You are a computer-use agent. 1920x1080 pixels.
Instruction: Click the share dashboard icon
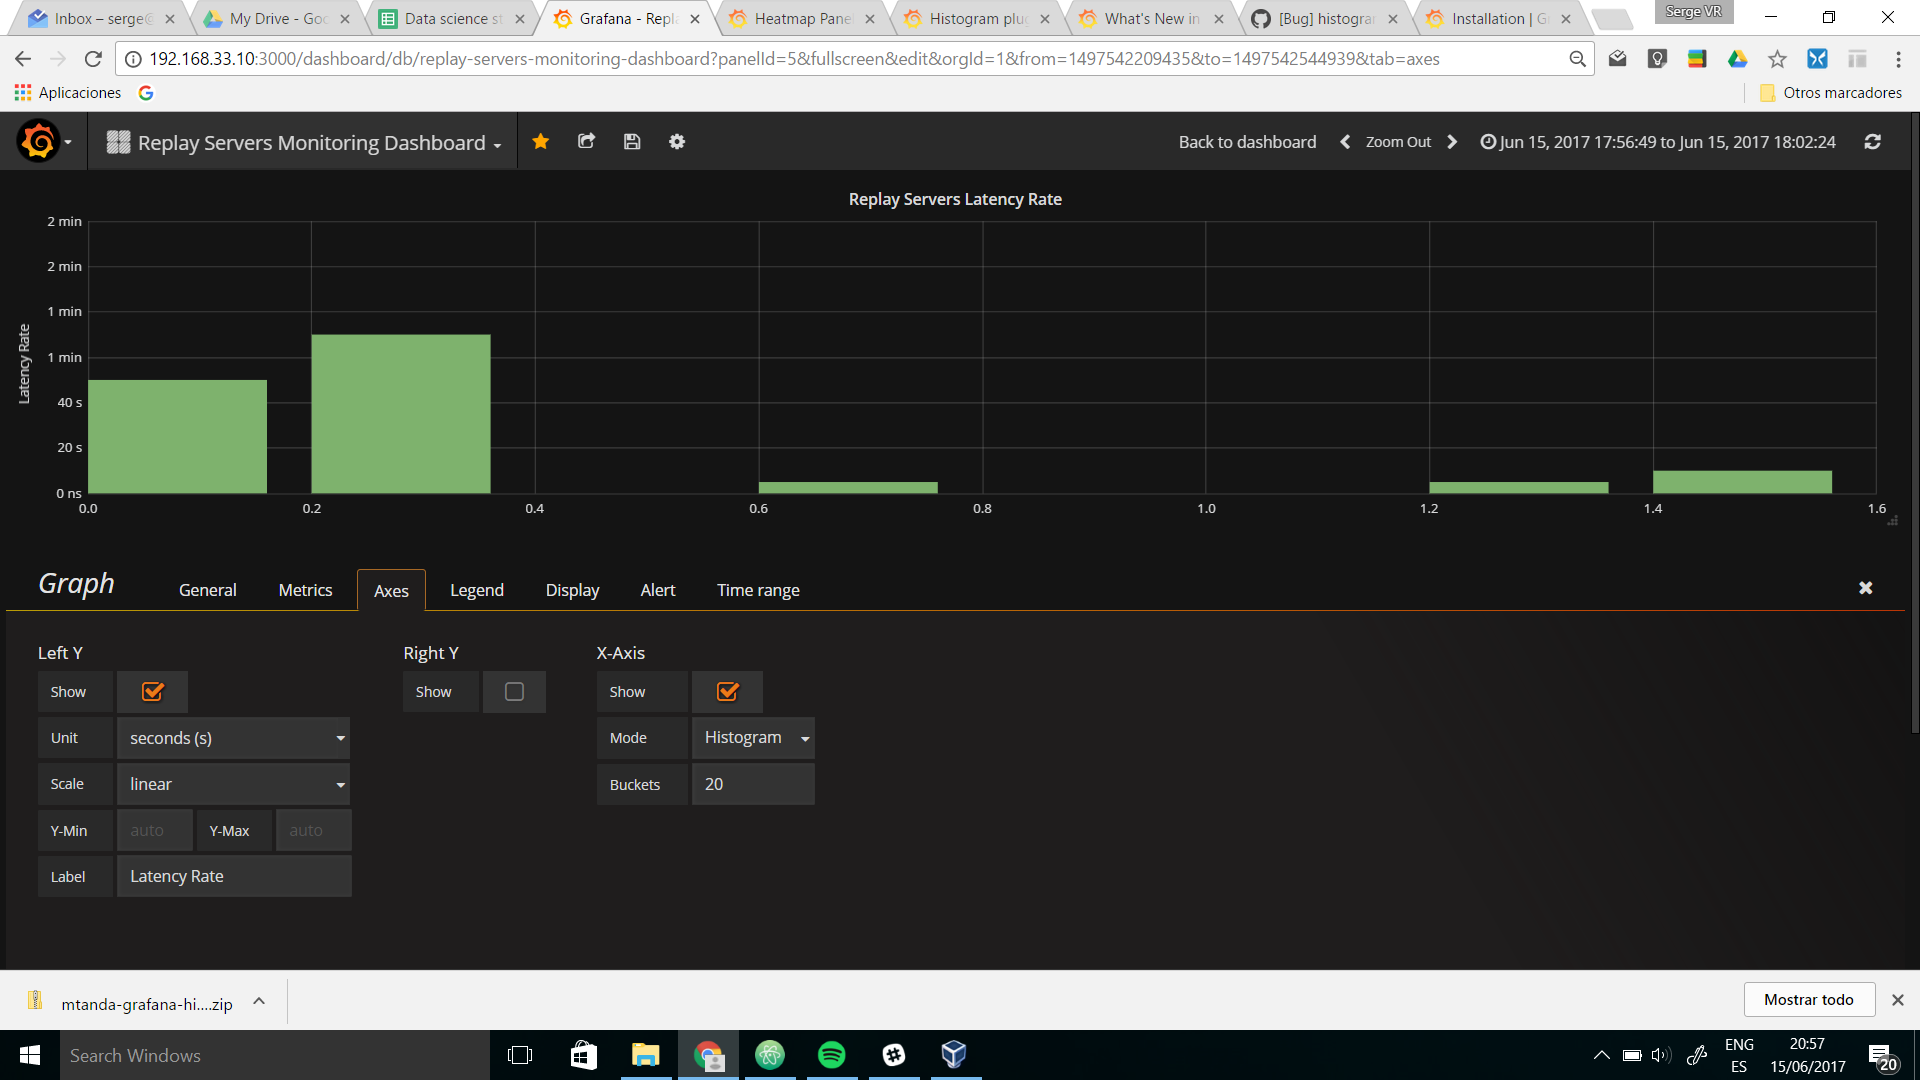(586, 141)
